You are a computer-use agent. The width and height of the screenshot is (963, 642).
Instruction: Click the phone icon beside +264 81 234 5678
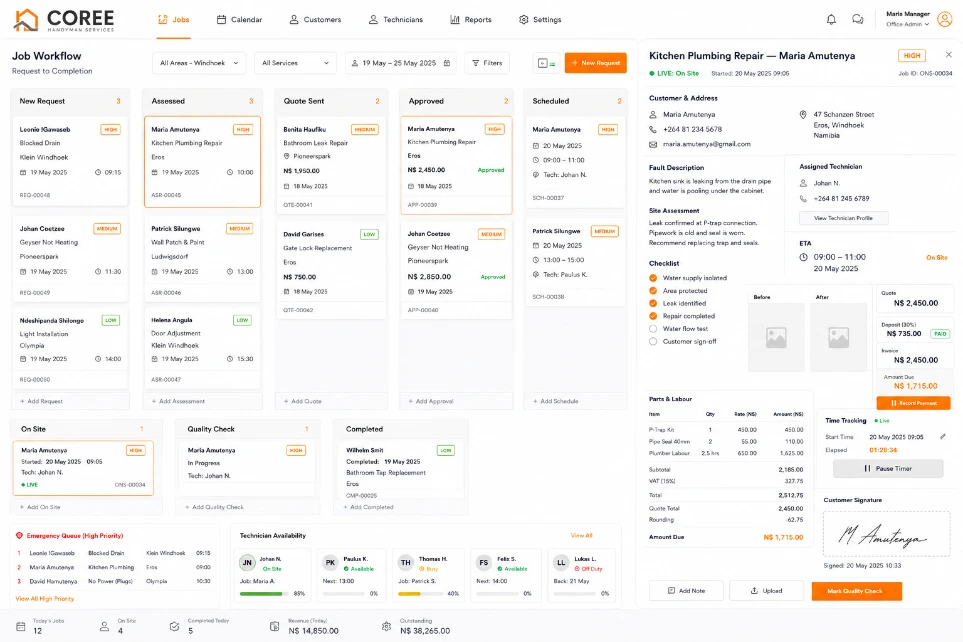(653, 129)
